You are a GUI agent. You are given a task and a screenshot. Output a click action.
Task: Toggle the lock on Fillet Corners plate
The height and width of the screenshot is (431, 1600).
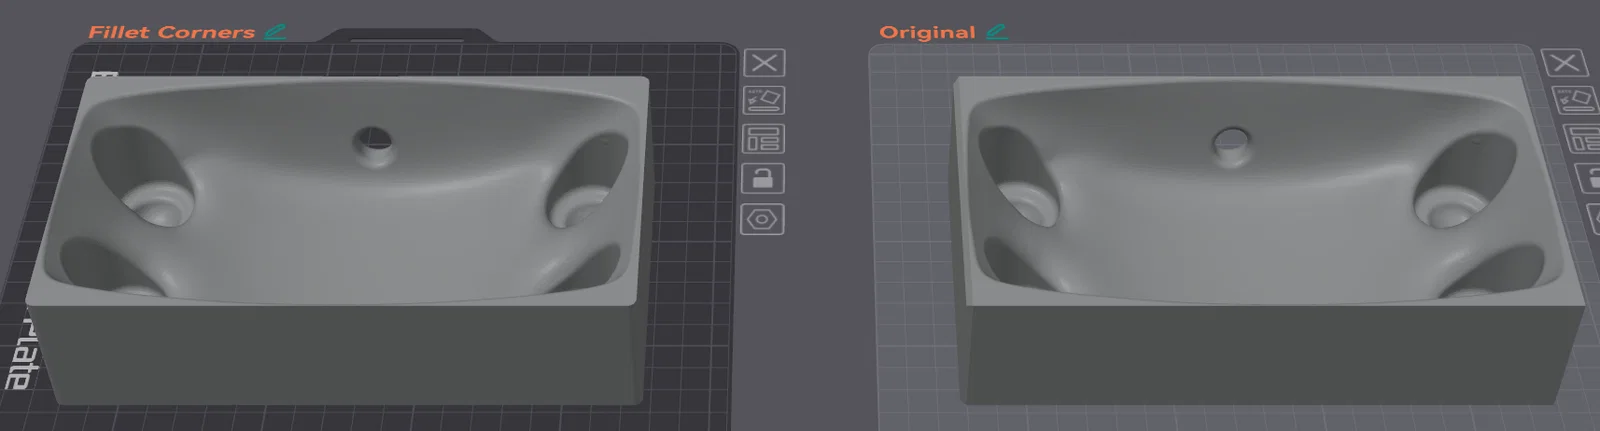[762, 179]
